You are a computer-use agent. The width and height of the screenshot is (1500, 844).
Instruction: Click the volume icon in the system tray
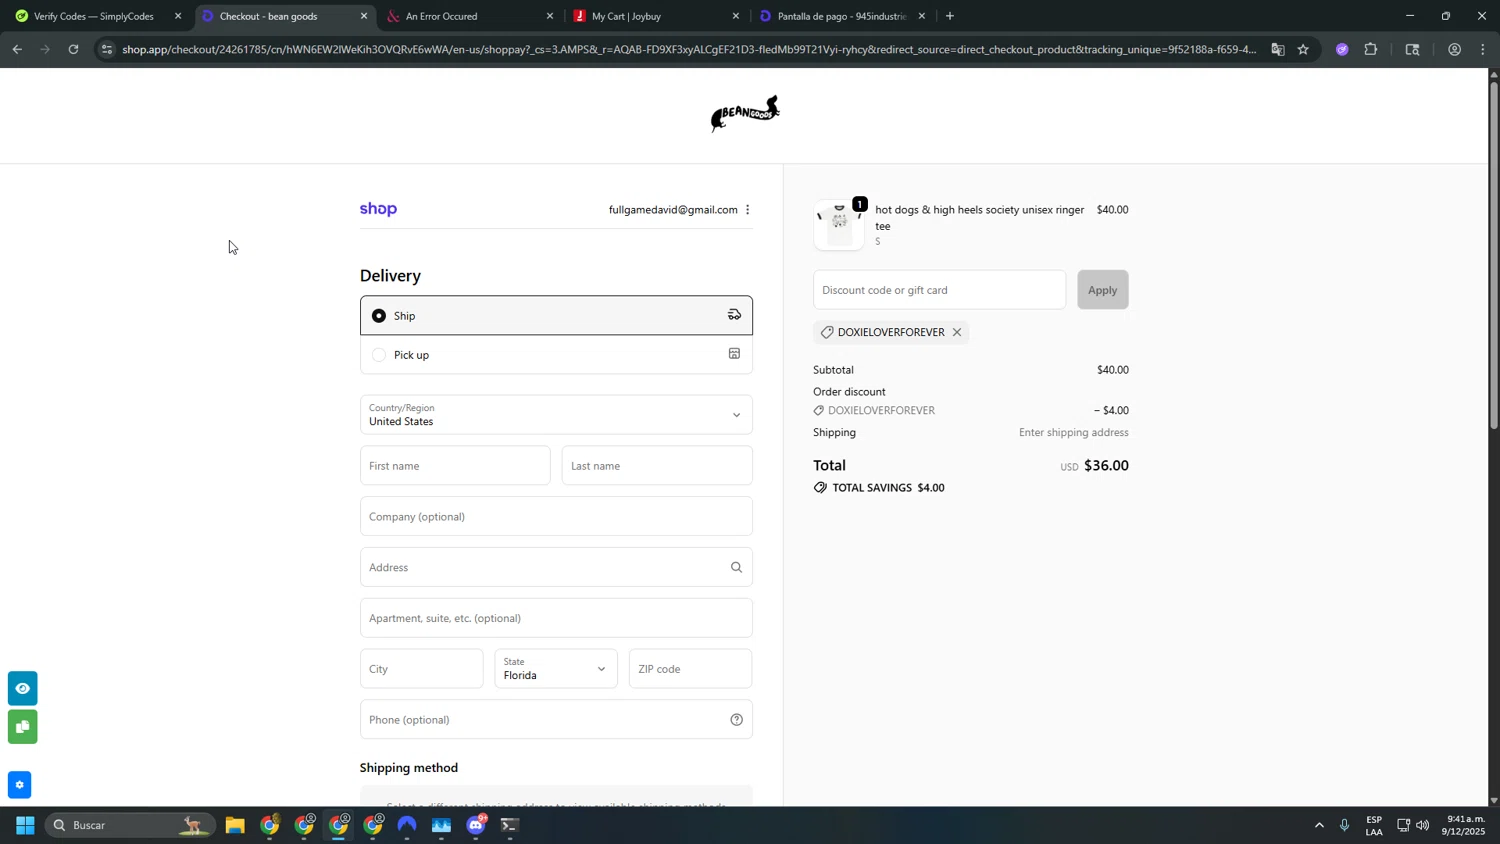point(1423,825)
